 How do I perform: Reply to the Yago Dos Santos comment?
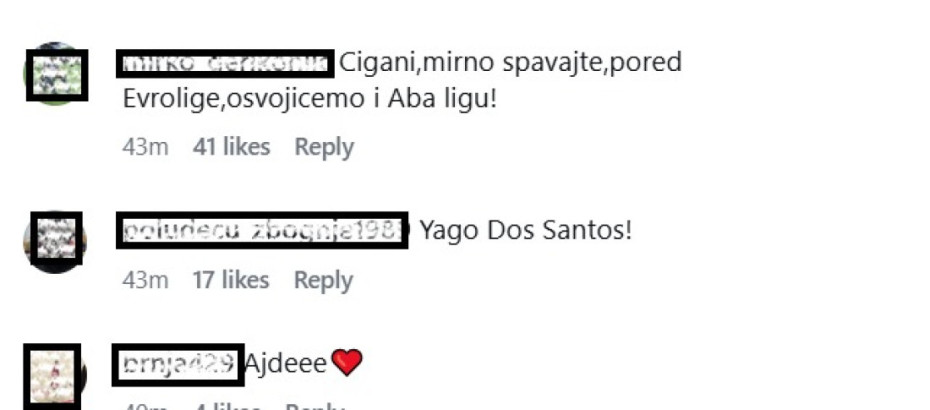click(x=323, y=280)
